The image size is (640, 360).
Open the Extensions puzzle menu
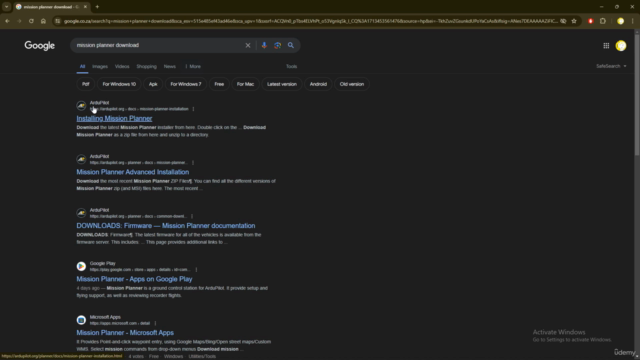(603, 21)
